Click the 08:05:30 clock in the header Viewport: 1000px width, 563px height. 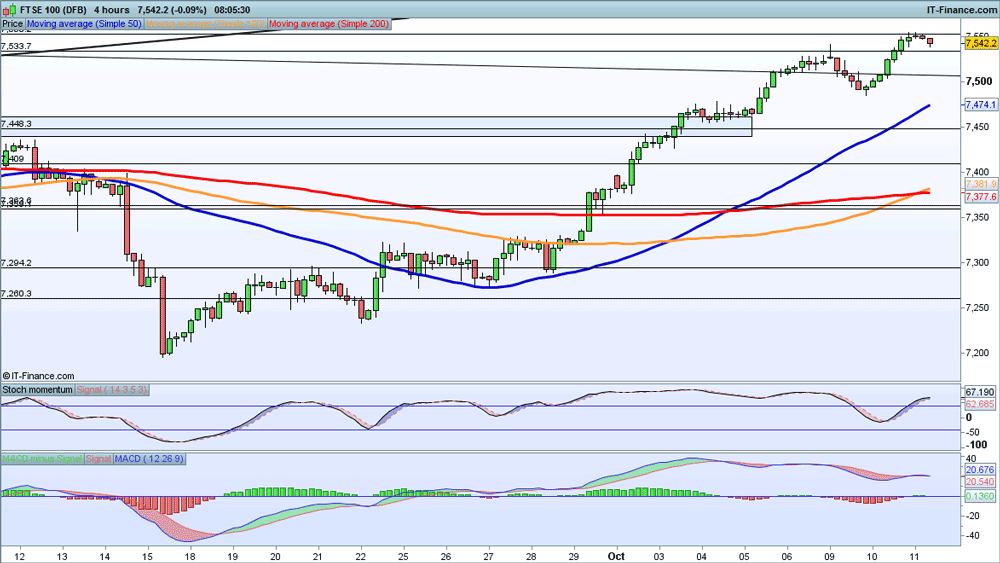(232, 10)
